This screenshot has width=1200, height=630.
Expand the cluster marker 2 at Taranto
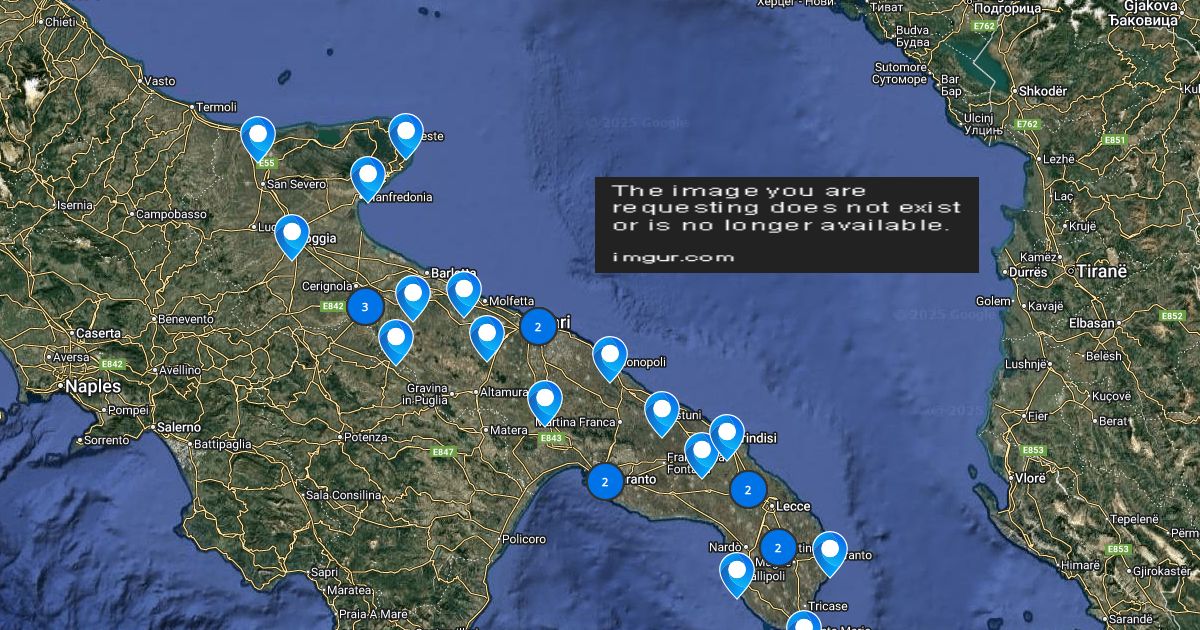[604, 481]
